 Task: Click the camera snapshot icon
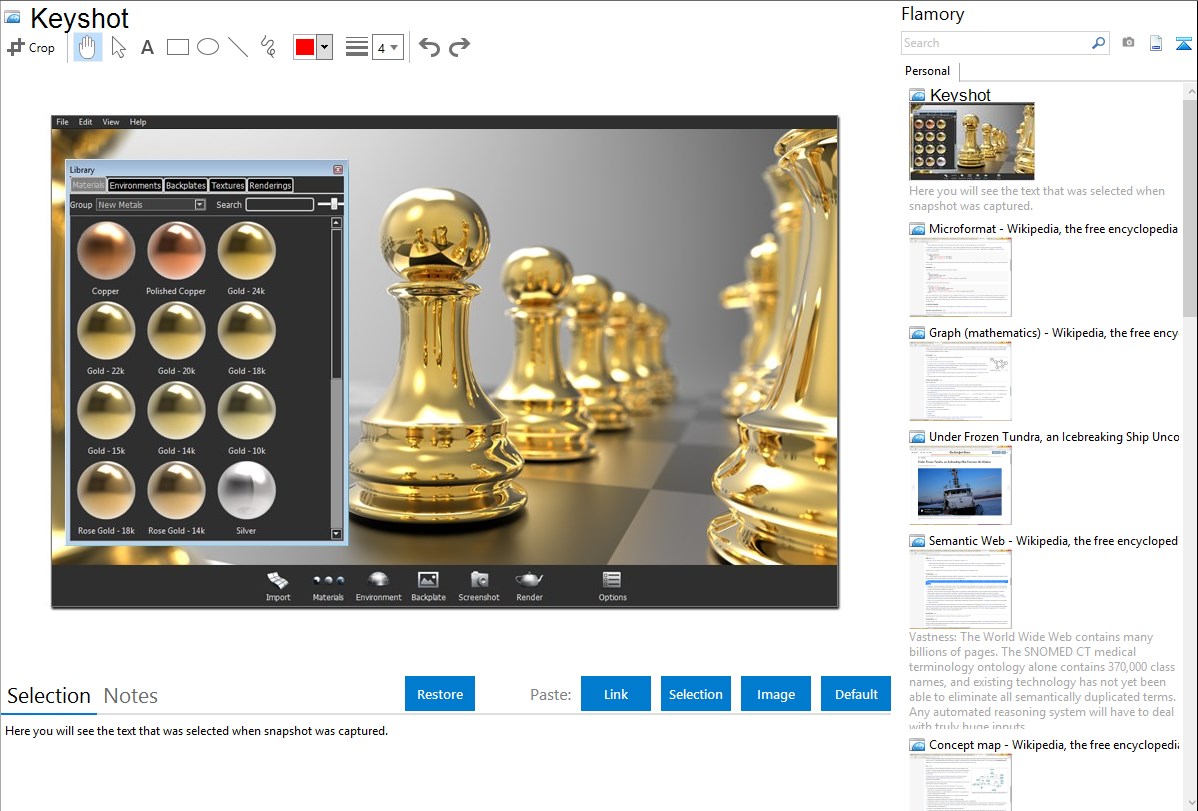click(x=1128, y=43)
